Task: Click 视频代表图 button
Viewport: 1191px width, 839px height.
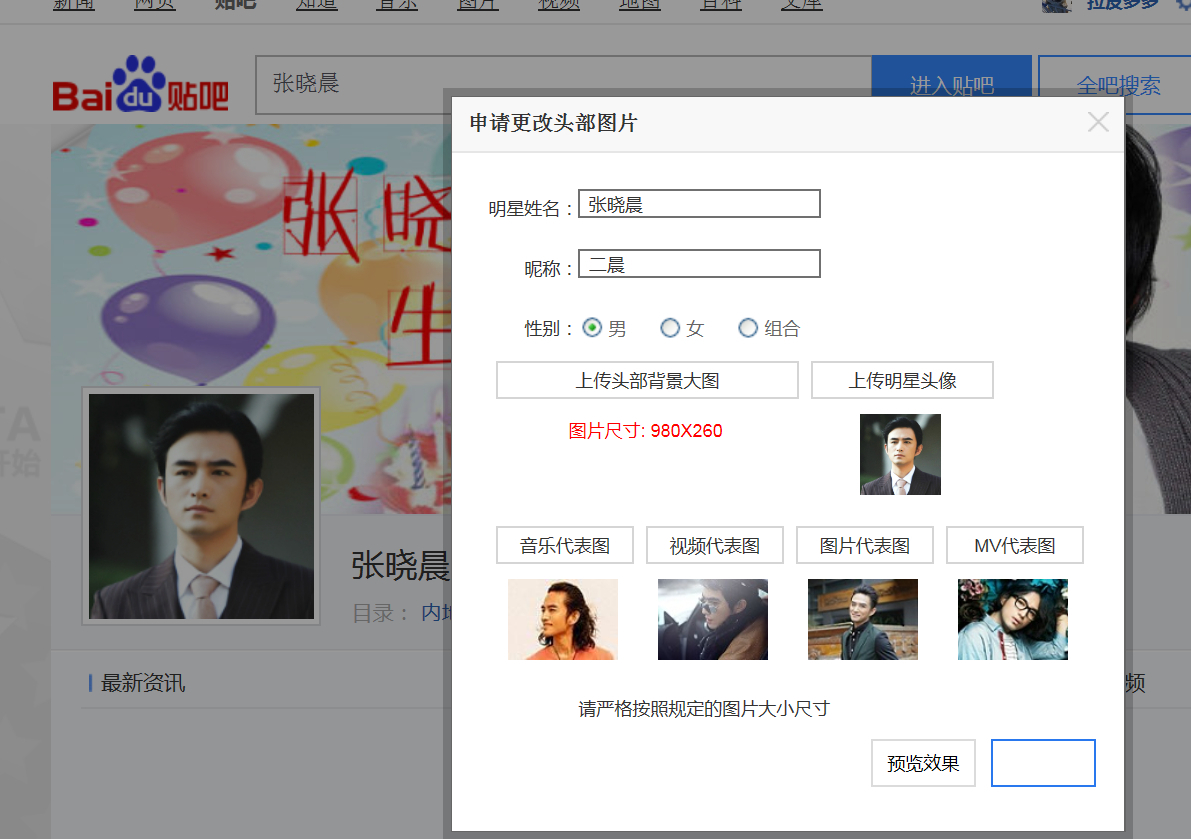Action: click(x=714, y=545)
